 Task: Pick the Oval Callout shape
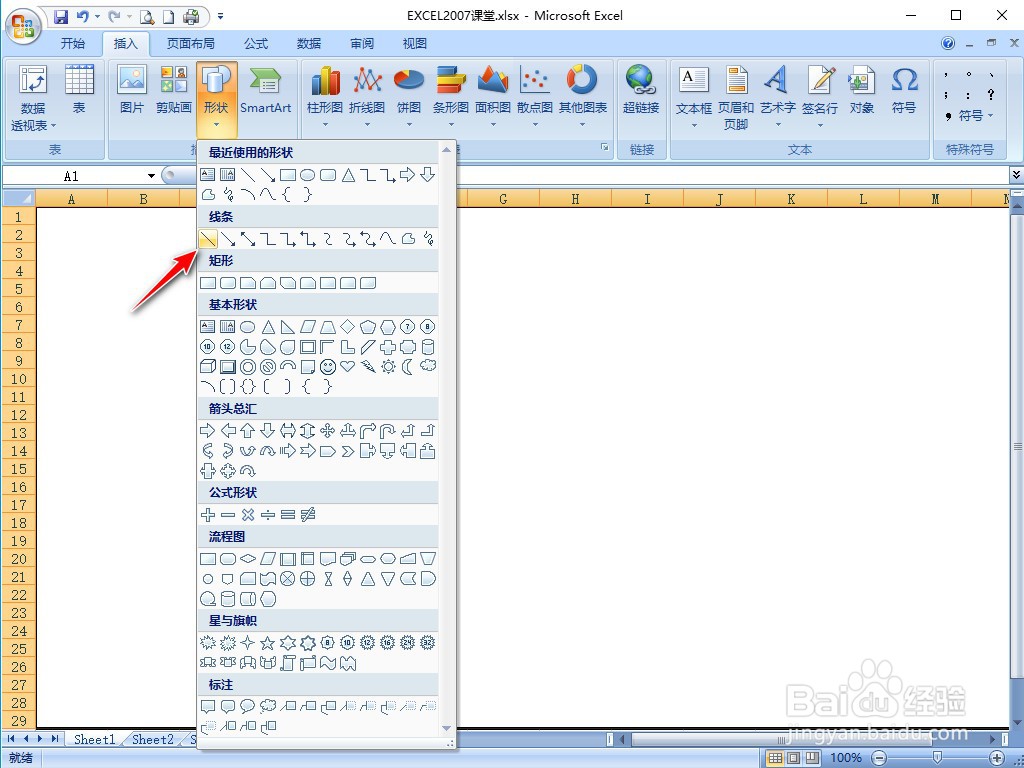248,706
